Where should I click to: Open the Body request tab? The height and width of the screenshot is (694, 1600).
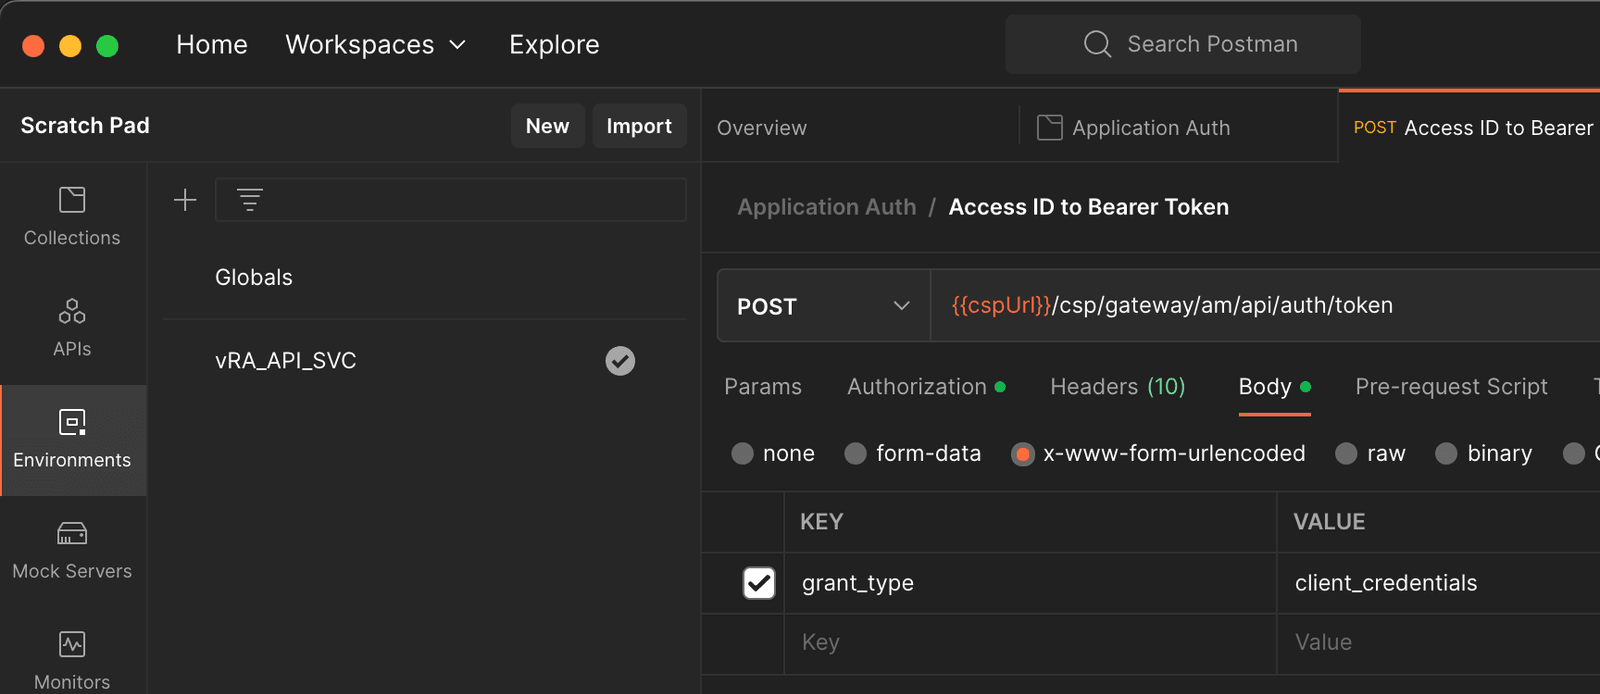1274,387
